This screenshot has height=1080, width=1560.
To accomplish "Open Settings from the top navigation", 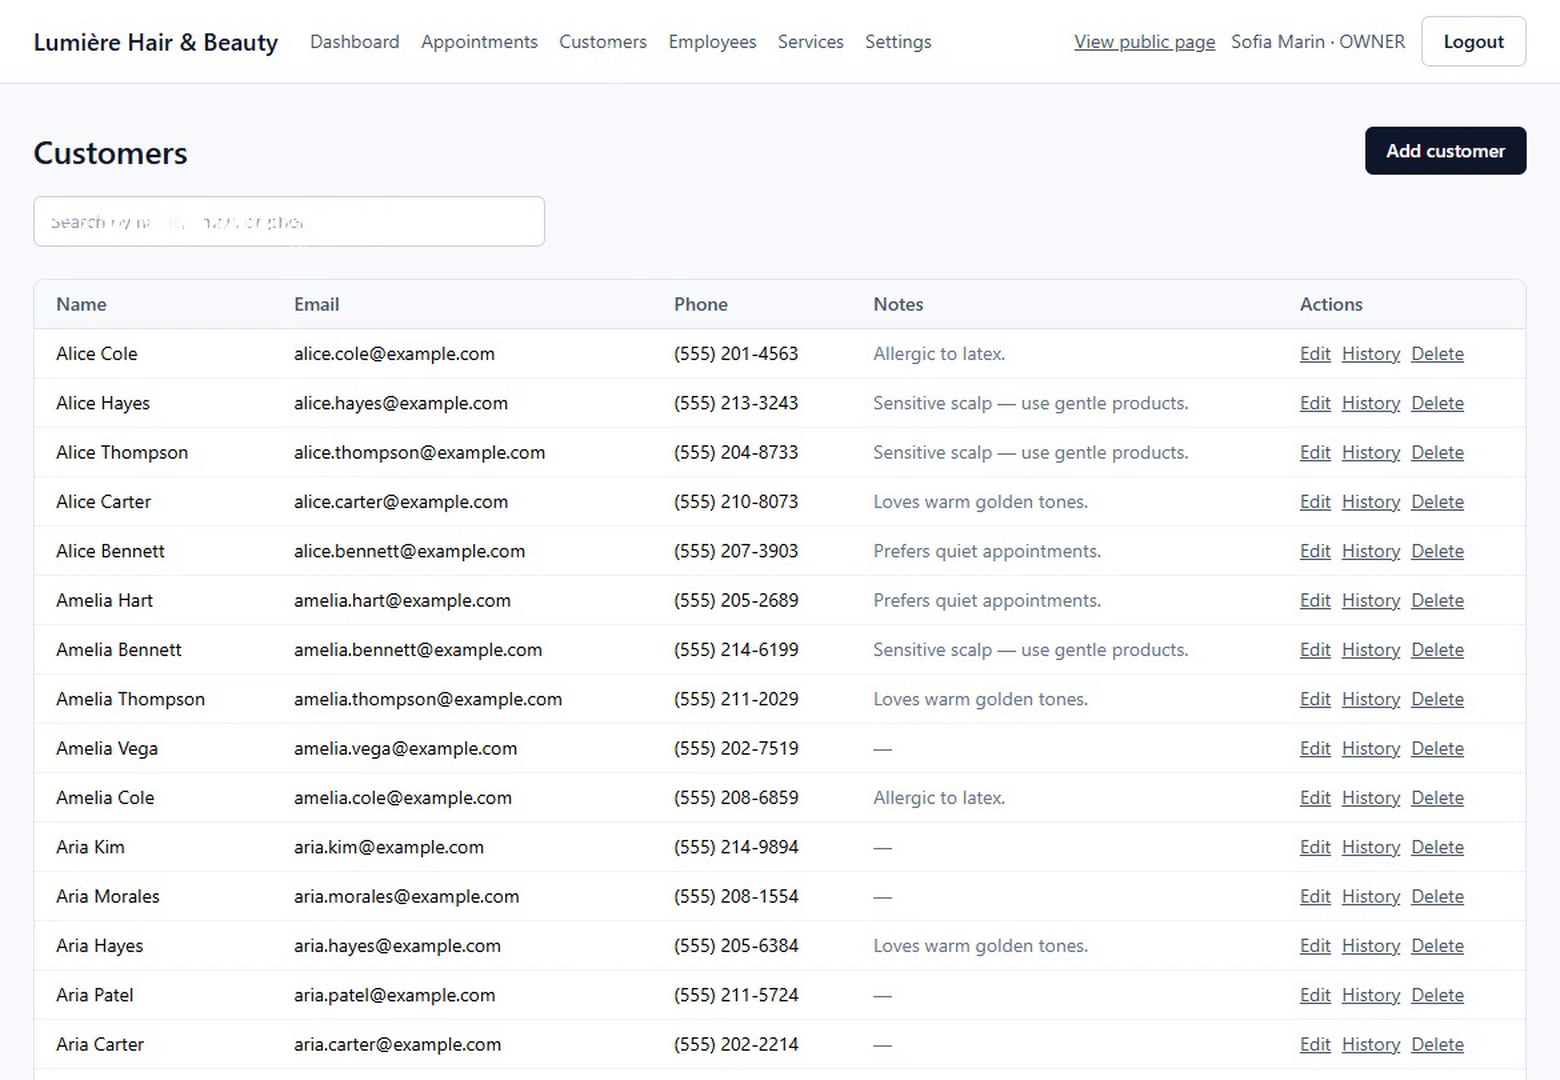I will (898, 42).
